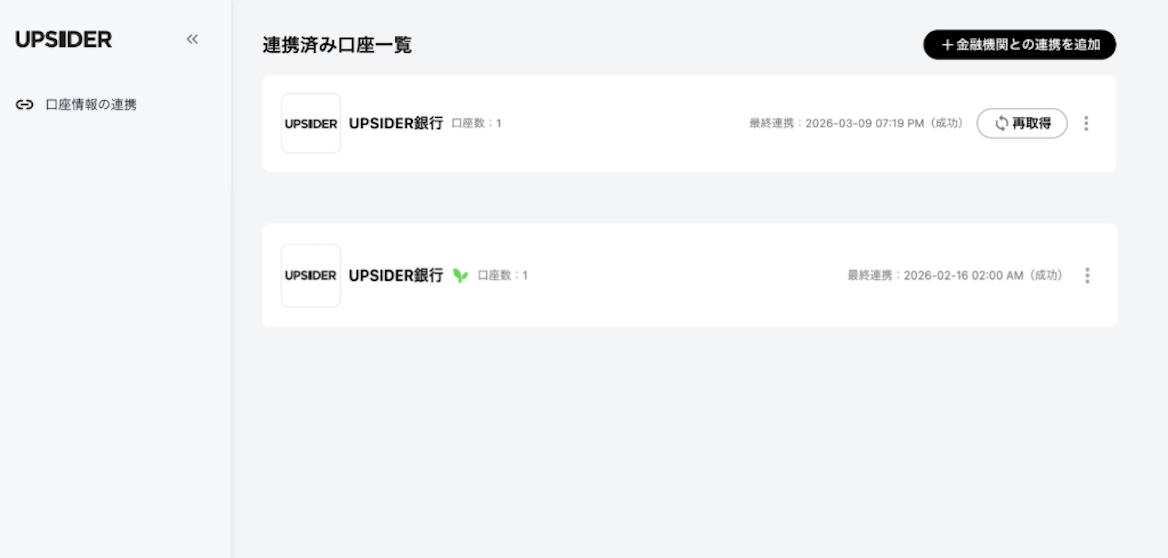Open the three-dot menu for the second UPSIDER銀行
The image size is (1168, 558).
(1087, 276)
